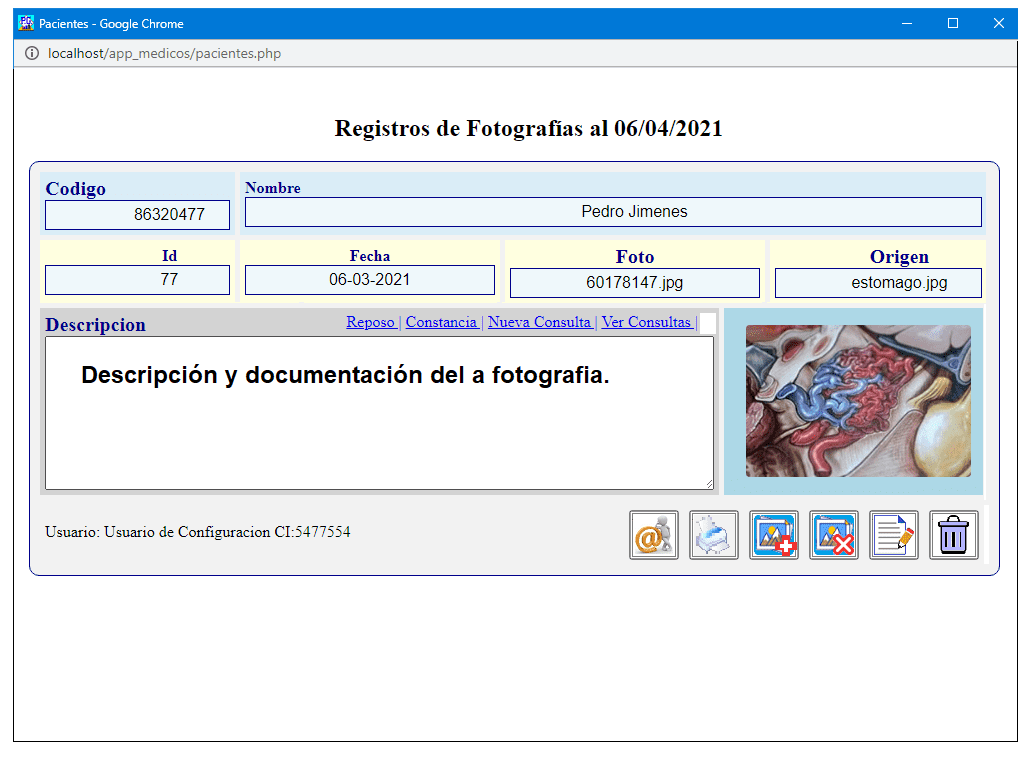Click the Codigo label
1026x760 pixels.
pyautogui.click(x=75, y=189)
